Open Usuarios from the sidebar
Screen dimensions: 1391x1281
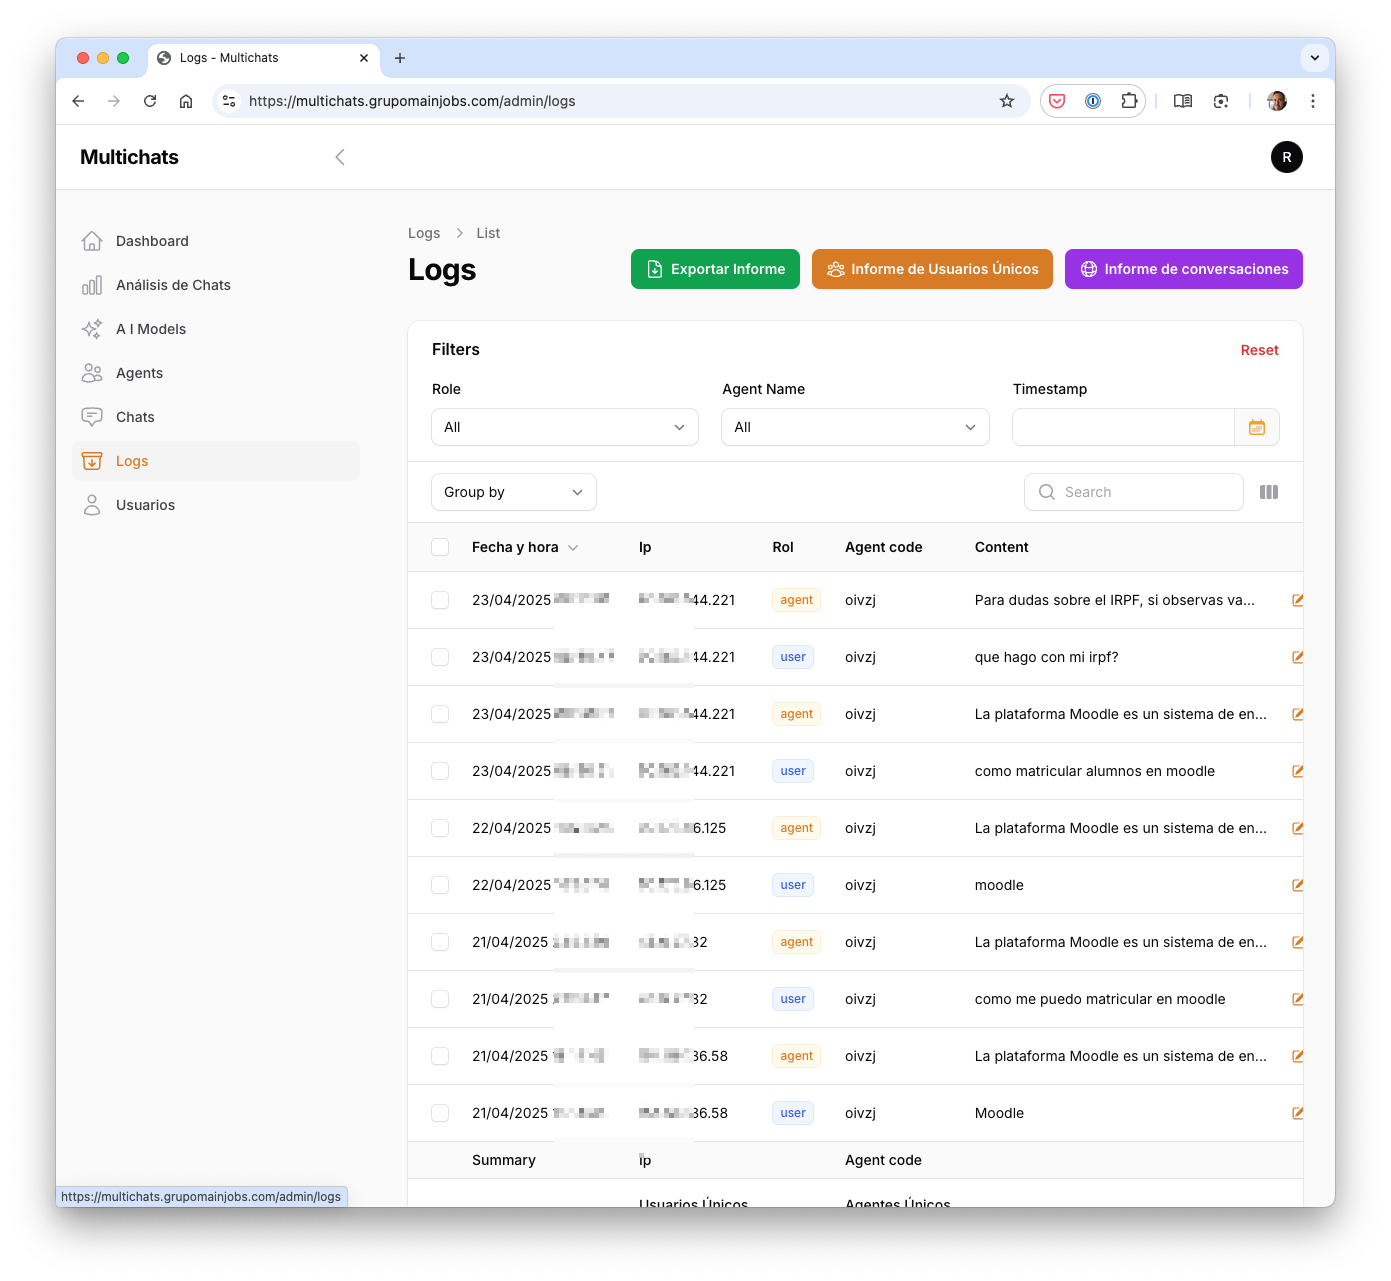[145, 505]
